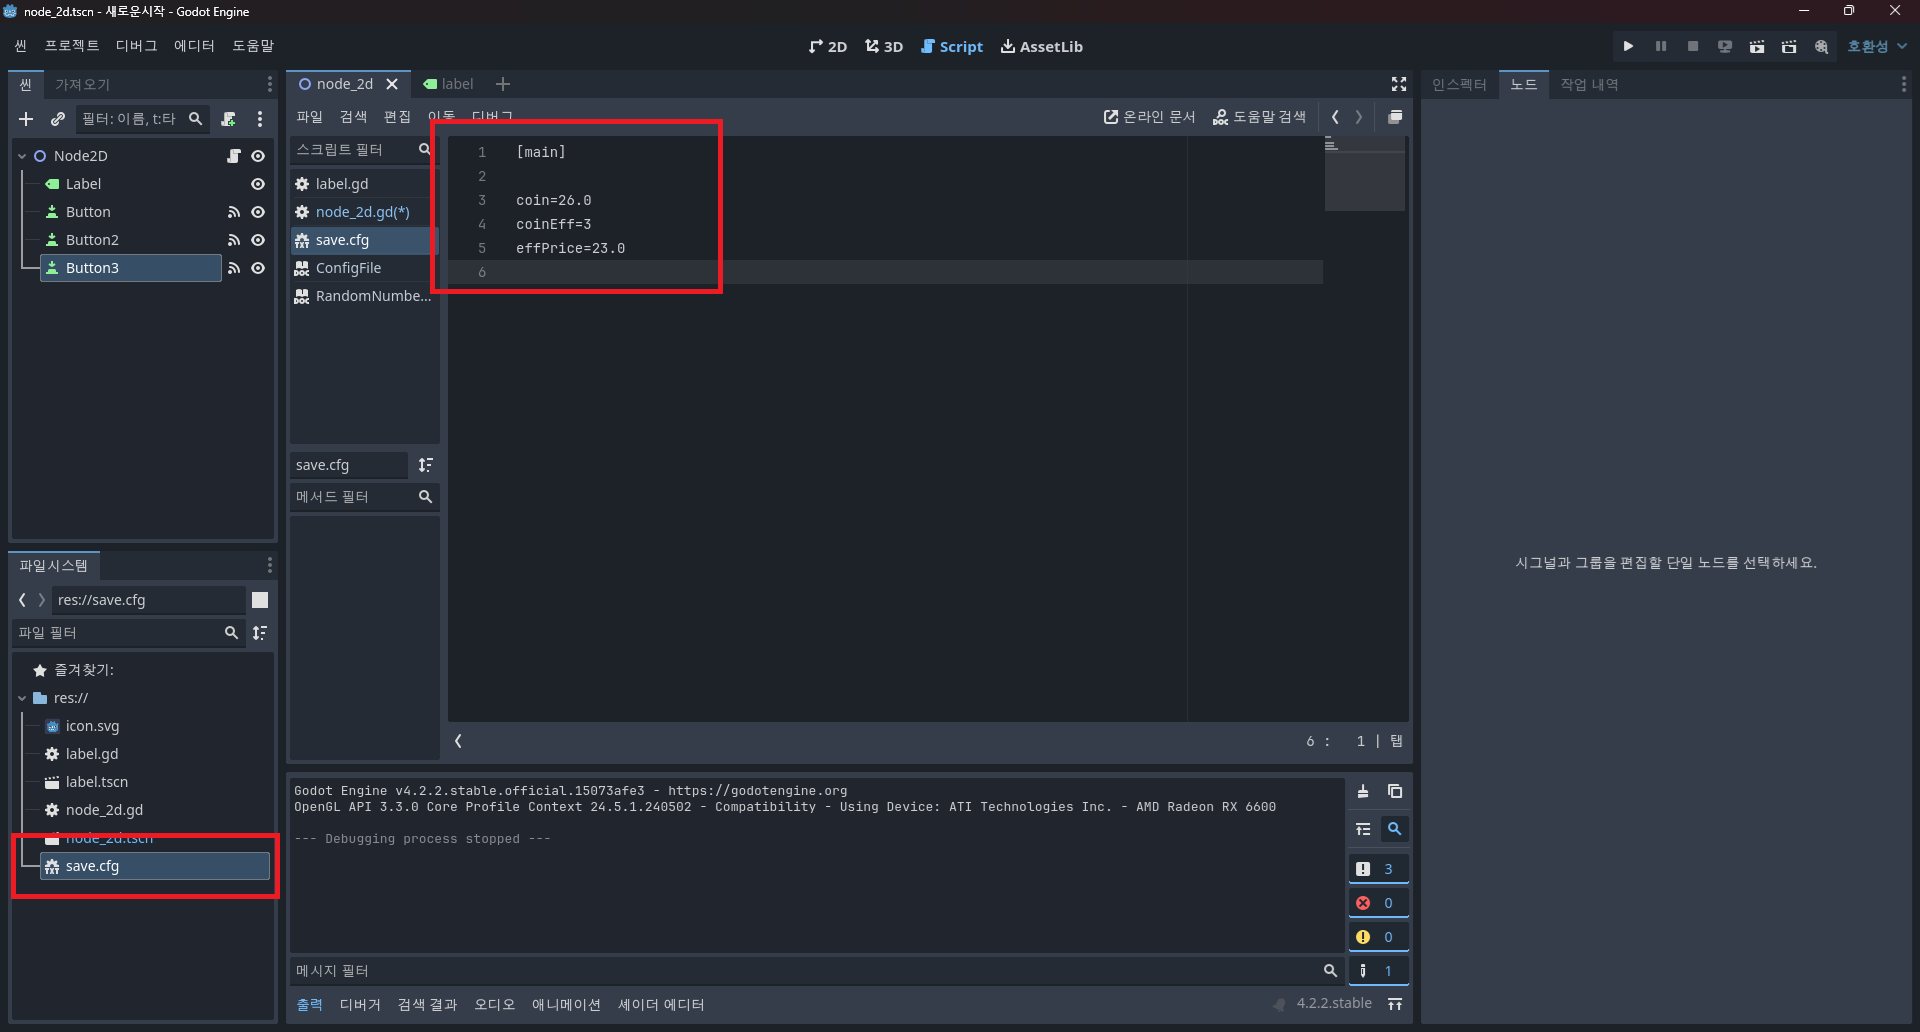Run the project with the play icon
The image size is (1920, 1032).
point(1628,46)
